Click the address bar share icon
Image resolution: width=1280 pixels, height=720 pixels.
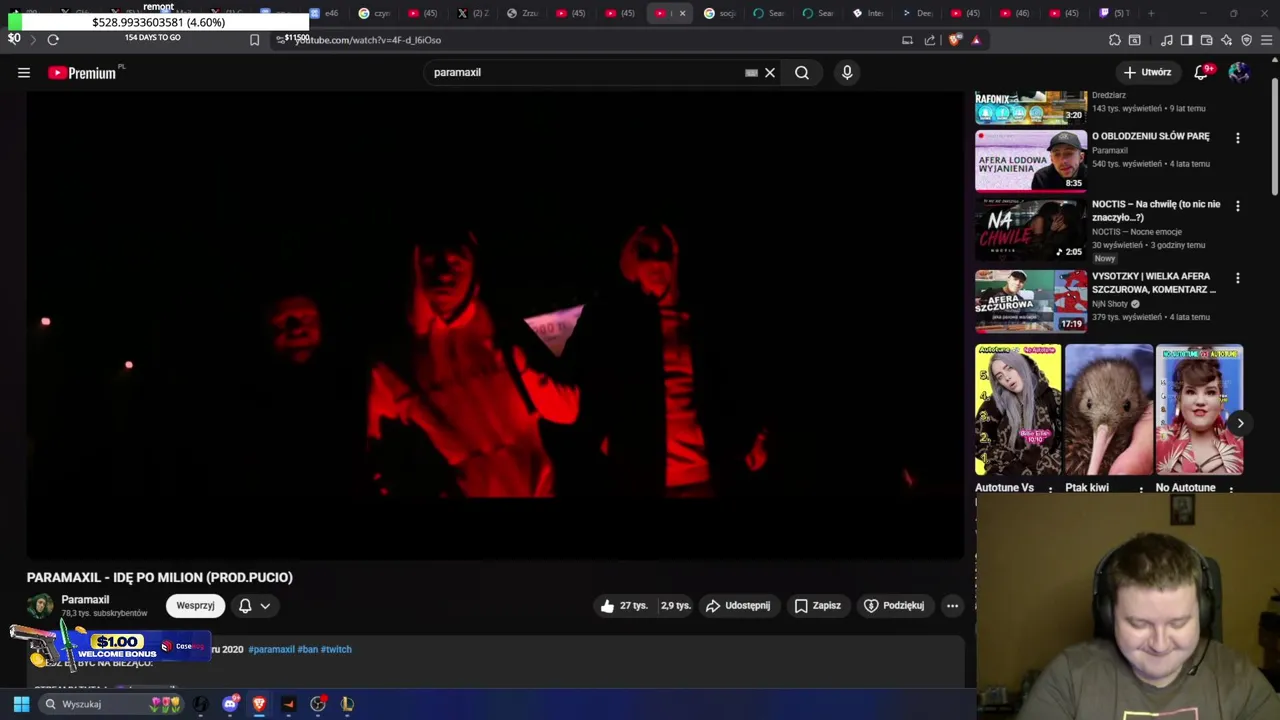[x=930, y=40]
